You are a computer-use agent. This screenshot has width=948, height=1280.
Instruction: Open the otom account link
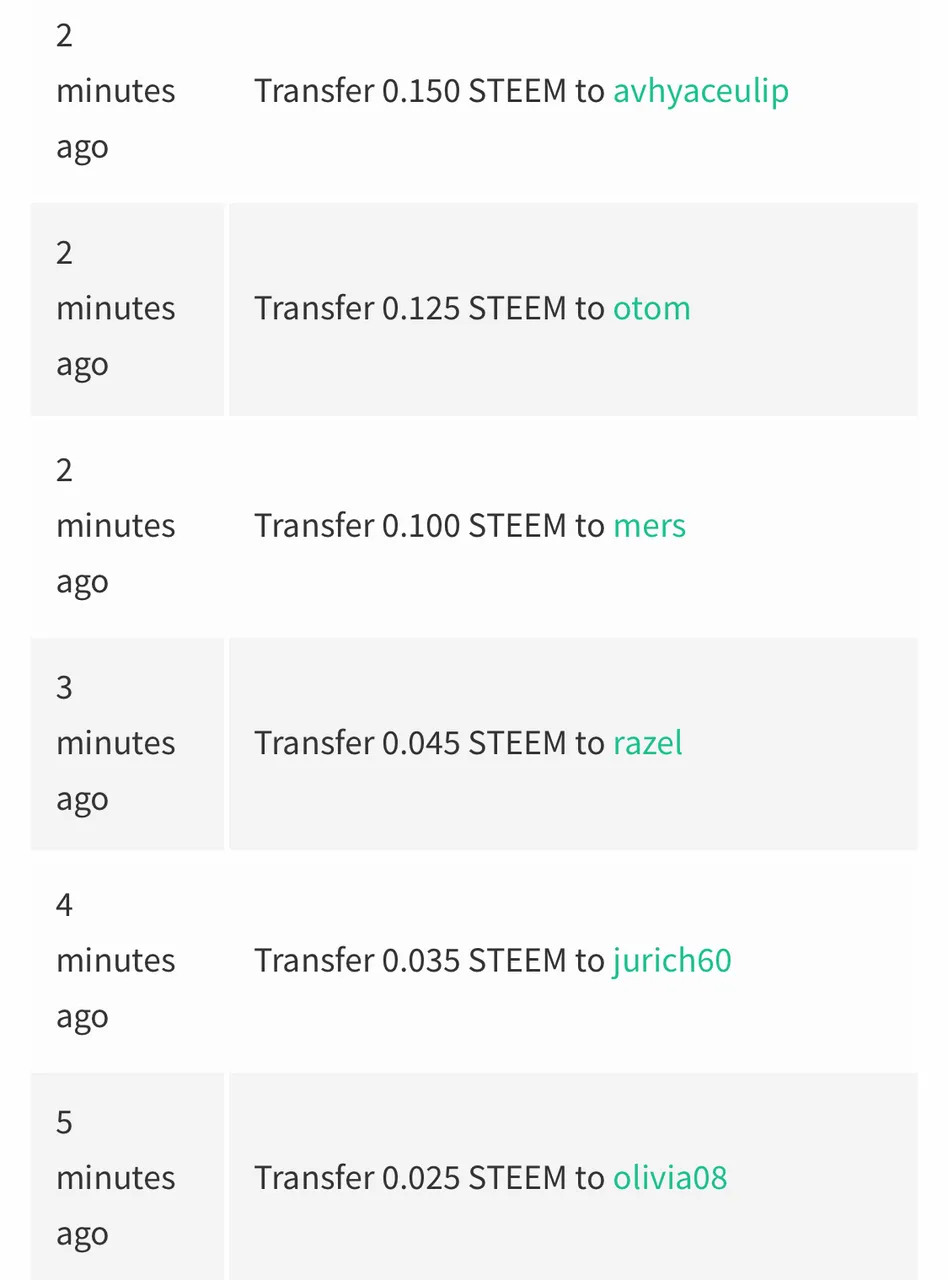pyautogui.click(x=651, y=308)
